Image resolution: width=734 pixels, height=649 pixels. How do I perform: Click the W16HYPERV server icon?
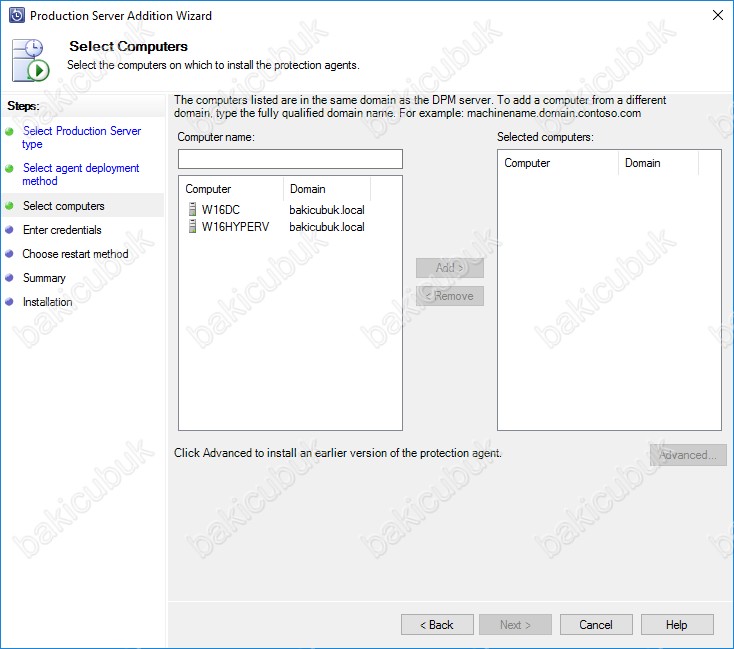coord(192,227)
